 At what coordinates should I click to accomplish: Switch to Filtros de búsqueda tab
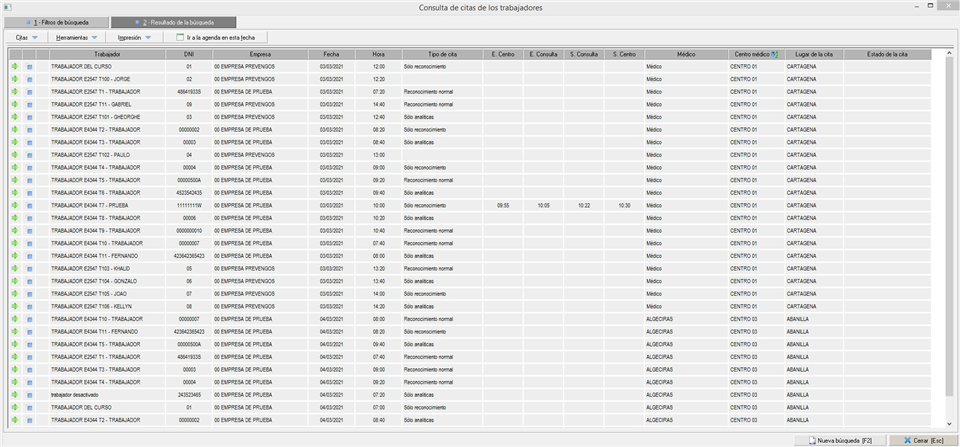[x=56, y=22]
